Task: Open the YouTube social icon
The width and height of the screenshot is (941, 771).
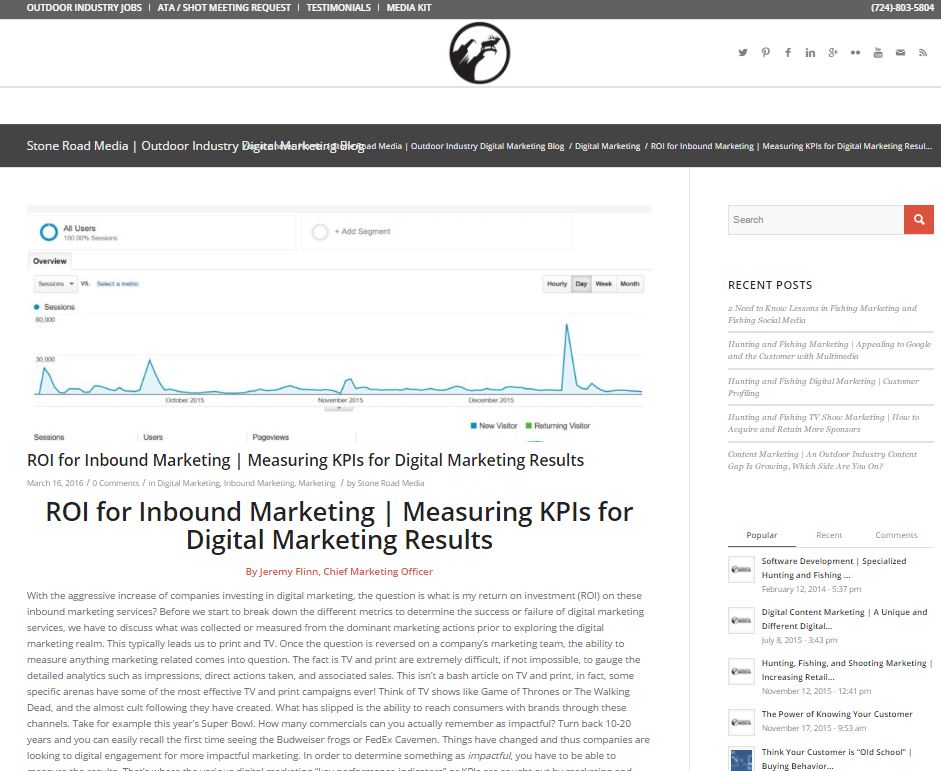Action: point(878,53)
